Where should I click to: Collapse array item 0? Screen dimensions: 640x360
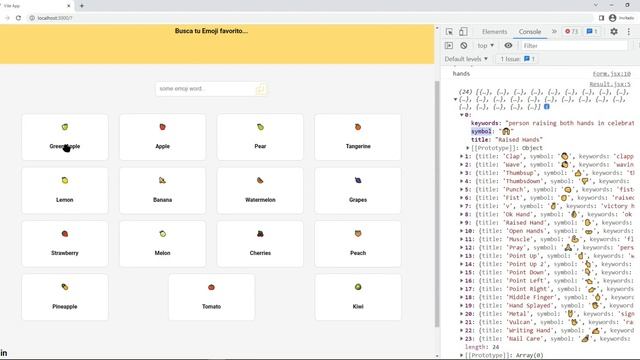462,115
